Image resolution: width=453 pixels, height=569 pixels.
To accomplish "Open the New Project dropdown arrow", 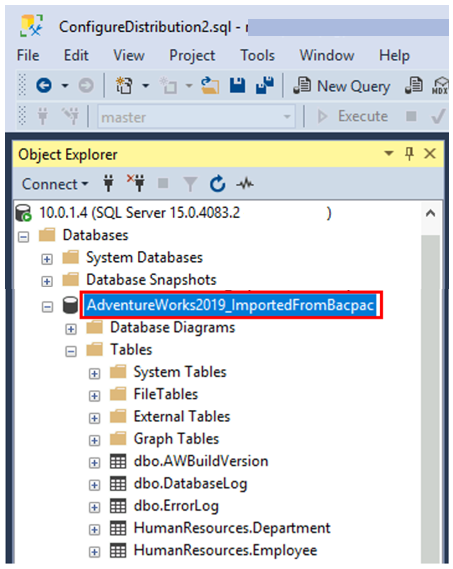I will [x=145, y=86].
